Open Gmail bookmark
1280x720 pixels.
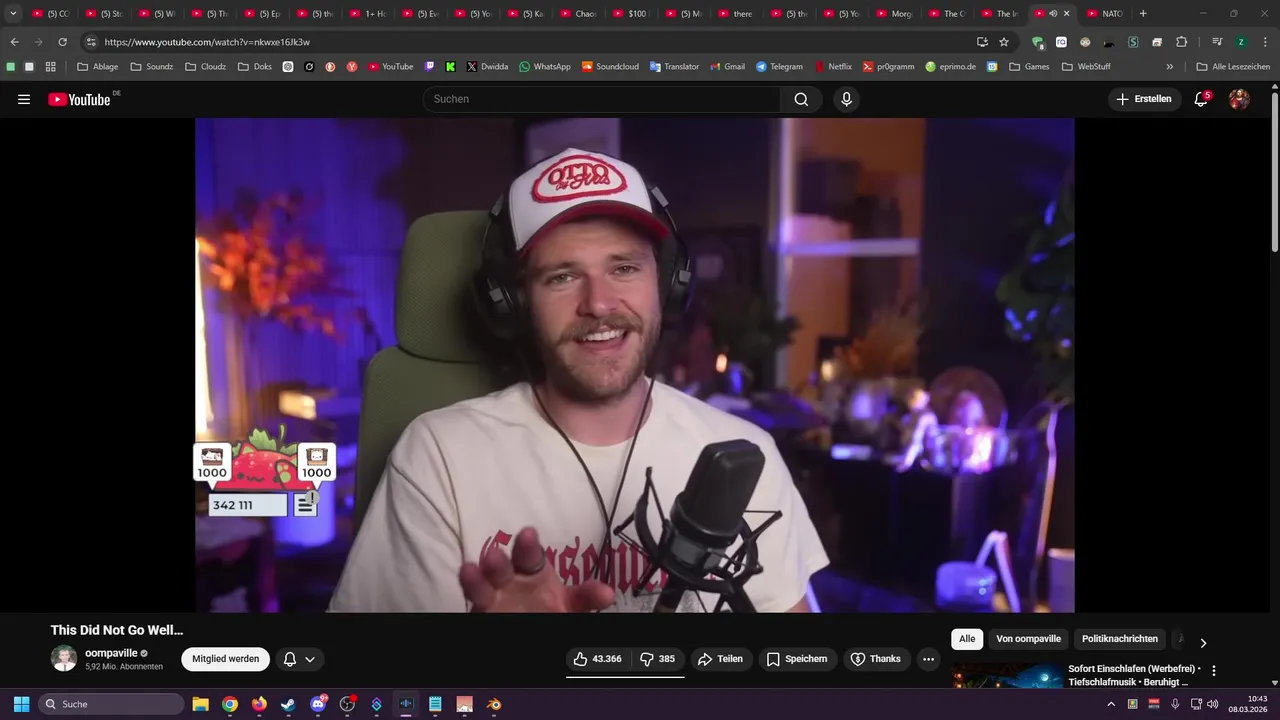pos(727,67)
